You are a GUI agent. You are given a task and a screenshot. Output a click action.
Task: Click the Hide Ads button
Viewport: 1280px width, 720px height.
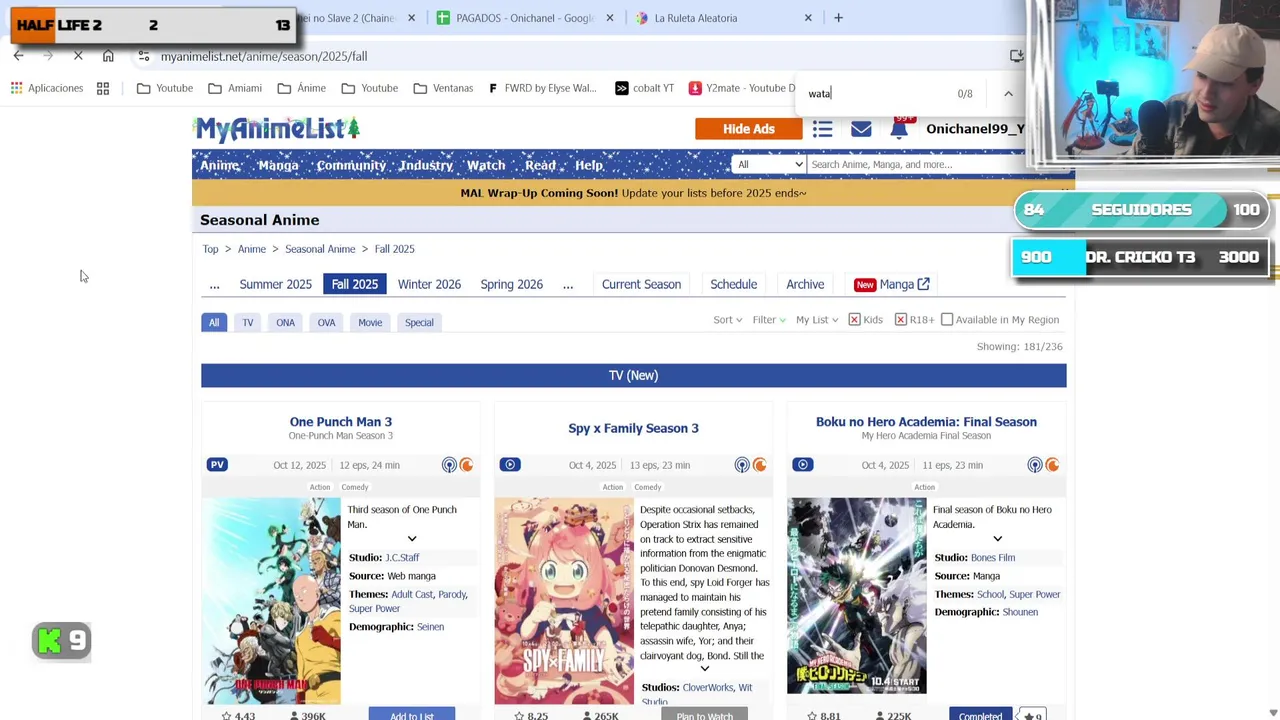pyautogui.click(x=749, y=129)
